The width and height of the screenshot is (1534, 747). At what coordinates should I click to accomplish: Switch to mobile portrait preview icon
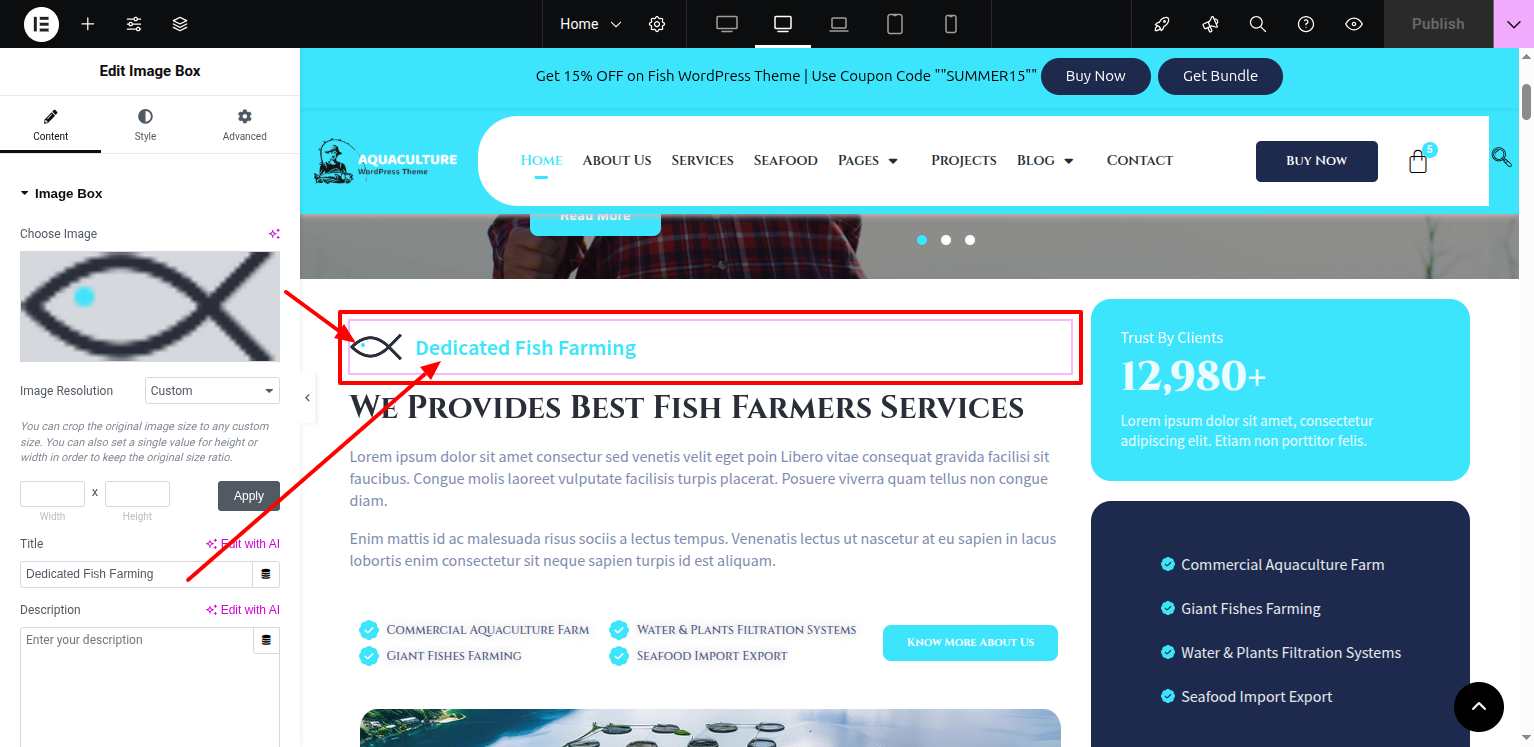click(x=951, y=24)
